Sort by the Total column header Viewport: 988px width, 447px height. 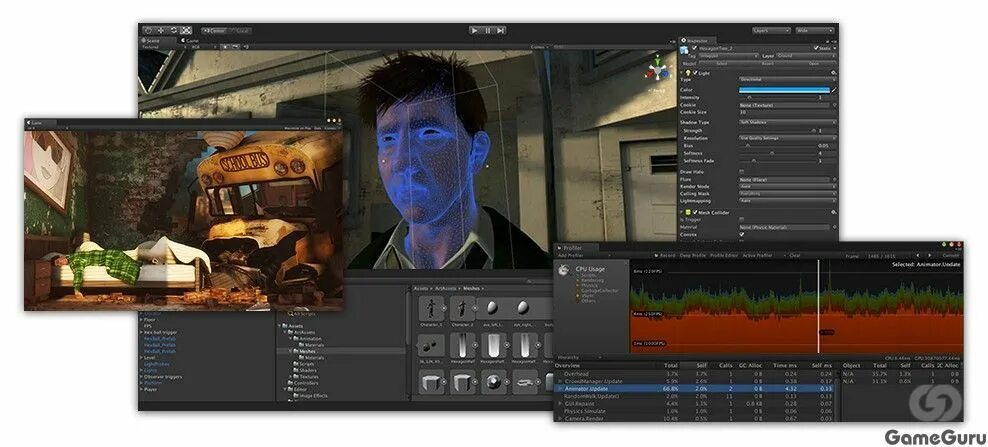pos(670,366)
